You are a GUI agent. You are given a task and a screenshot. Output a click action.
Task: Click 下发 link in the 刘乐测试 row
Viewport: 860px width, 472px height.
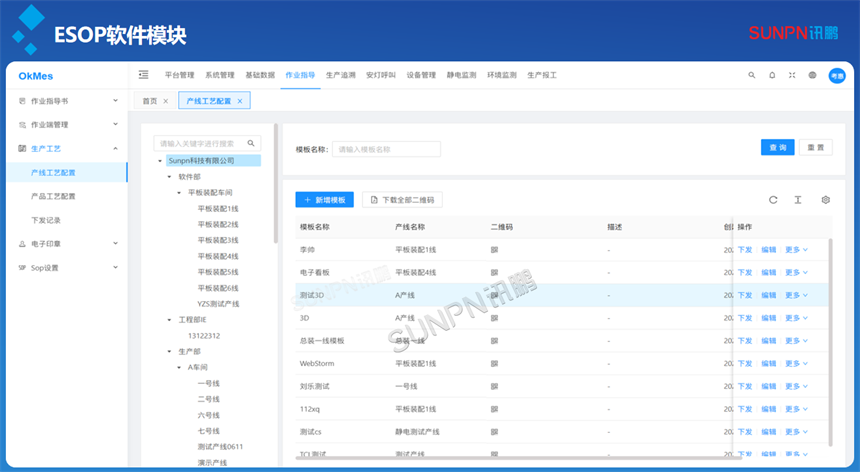[745, 386]
